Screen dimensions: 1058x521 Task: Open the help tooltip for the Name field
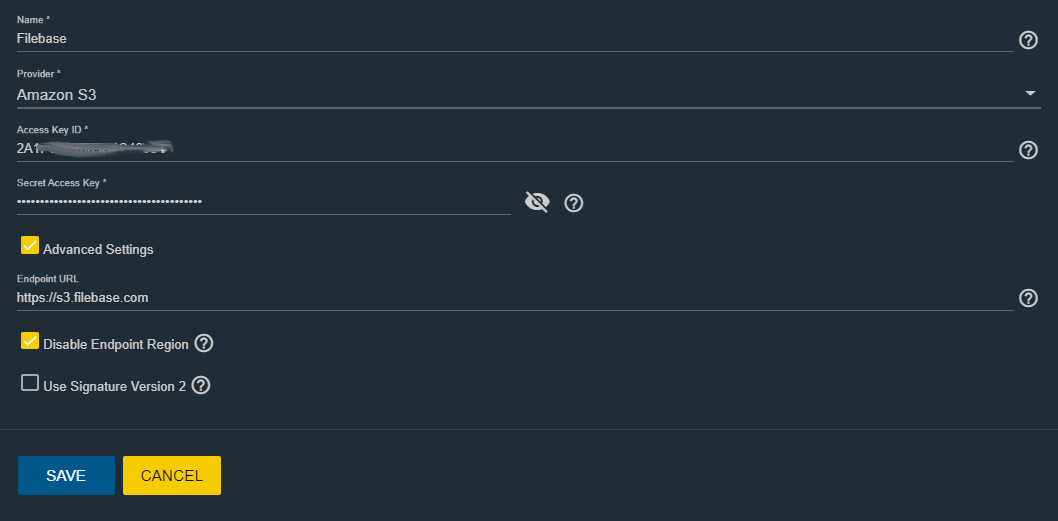coord(1028,40)
